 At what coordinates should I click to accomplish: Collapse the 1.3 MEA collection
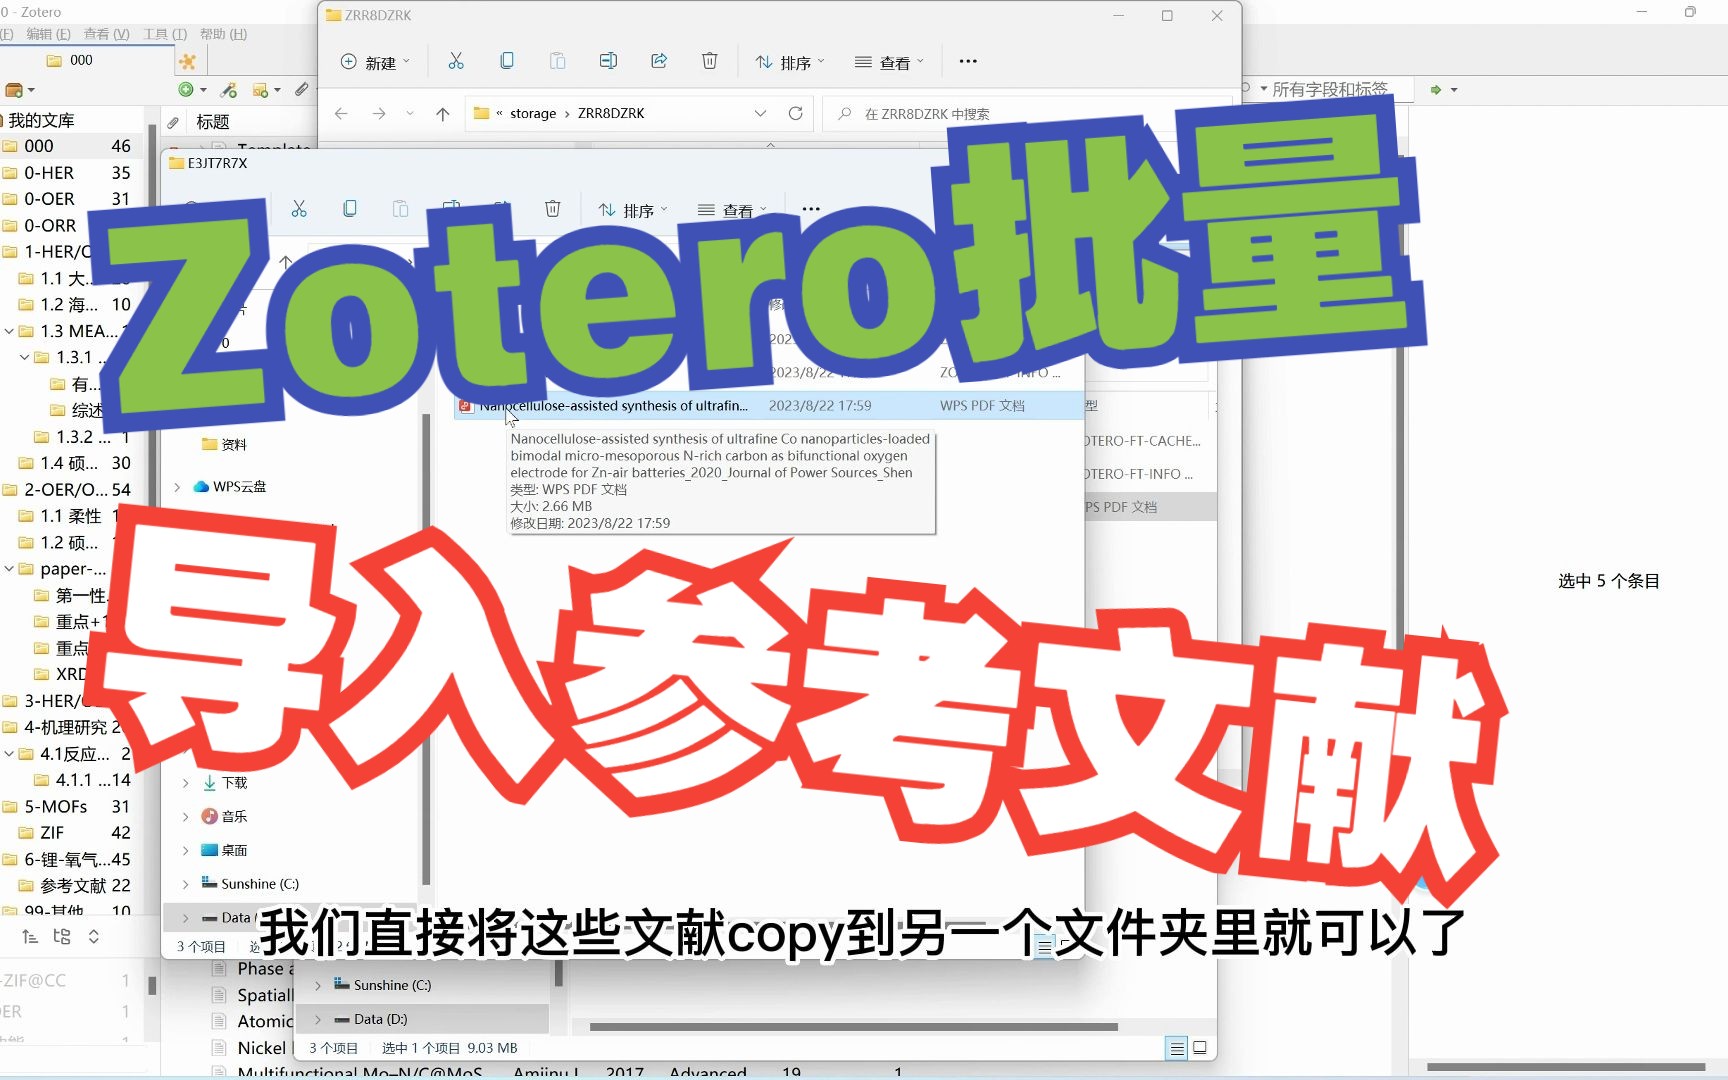9,331
